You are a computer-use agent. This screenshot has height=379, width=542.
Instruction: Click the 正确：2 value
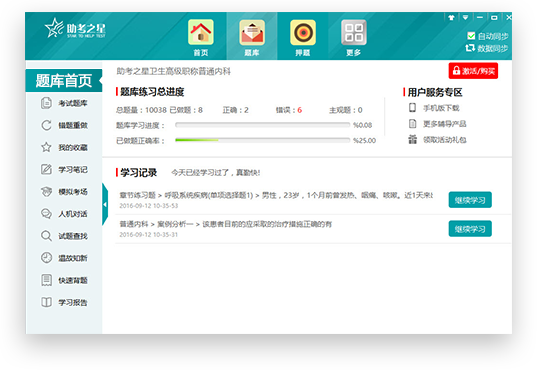point(235,110)
